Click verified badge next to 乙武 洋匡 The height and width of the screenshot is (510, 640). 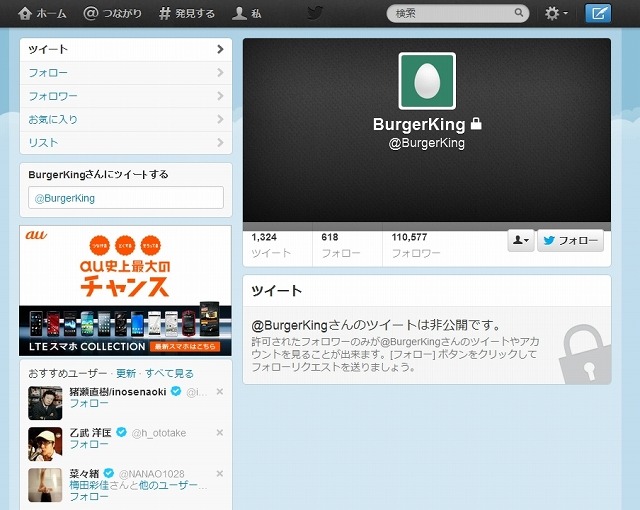coord(122,432)
